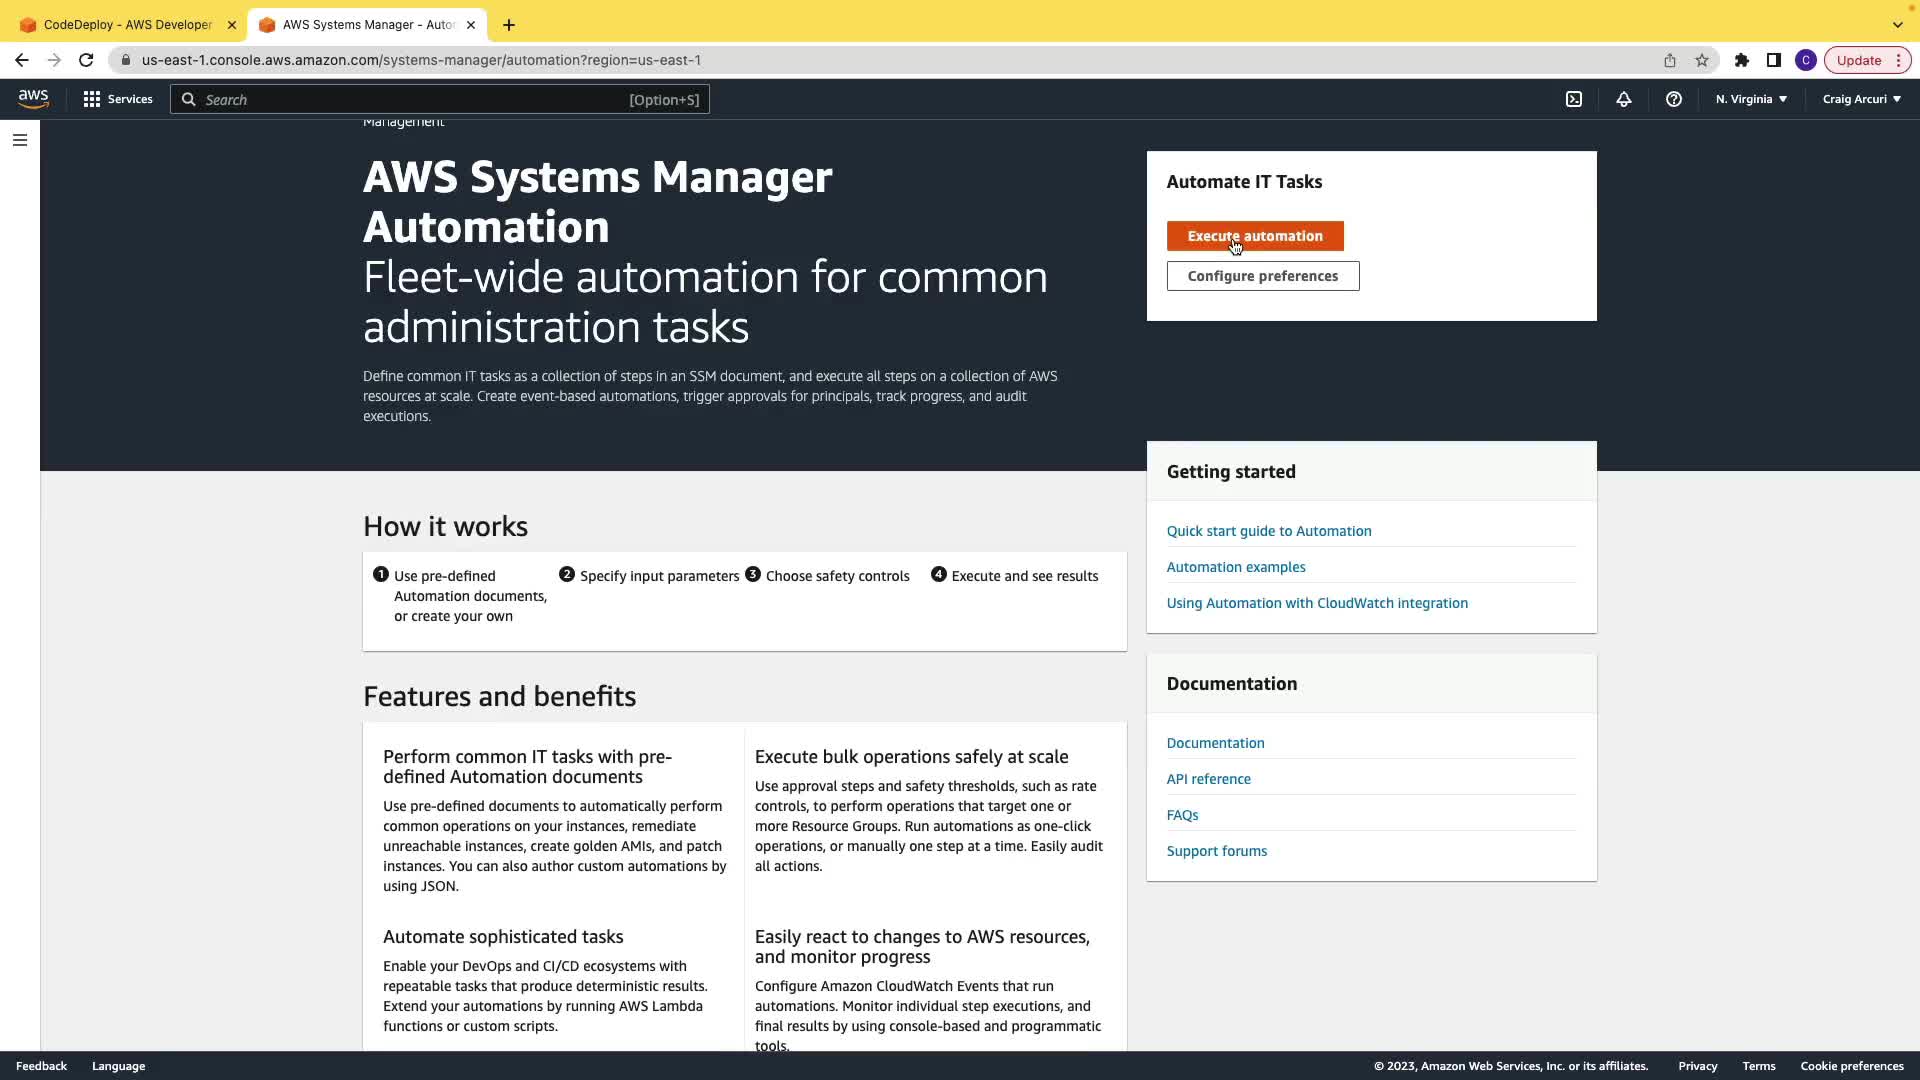Expand the browser tab list chevron
1920x1080 pixels.
coord(1897,24)
